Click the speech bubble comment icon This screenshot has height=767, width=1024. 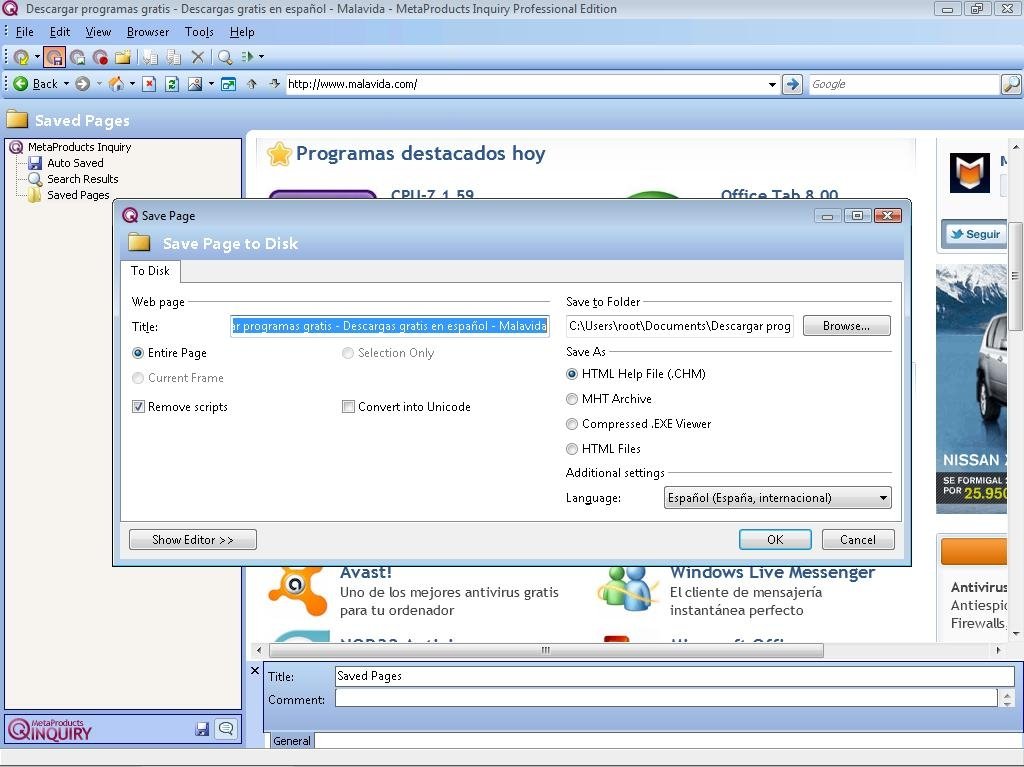coord(226,728)
